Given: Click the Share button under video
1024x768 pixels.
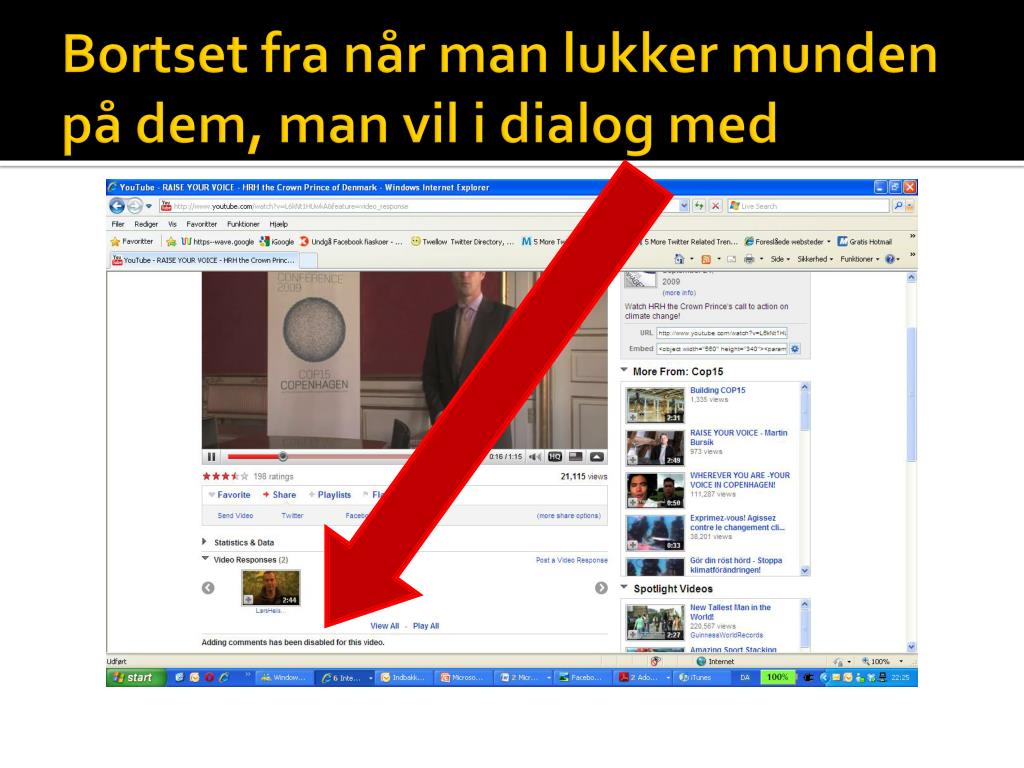Looking at the screenshot, I should [x=280, y=495].
